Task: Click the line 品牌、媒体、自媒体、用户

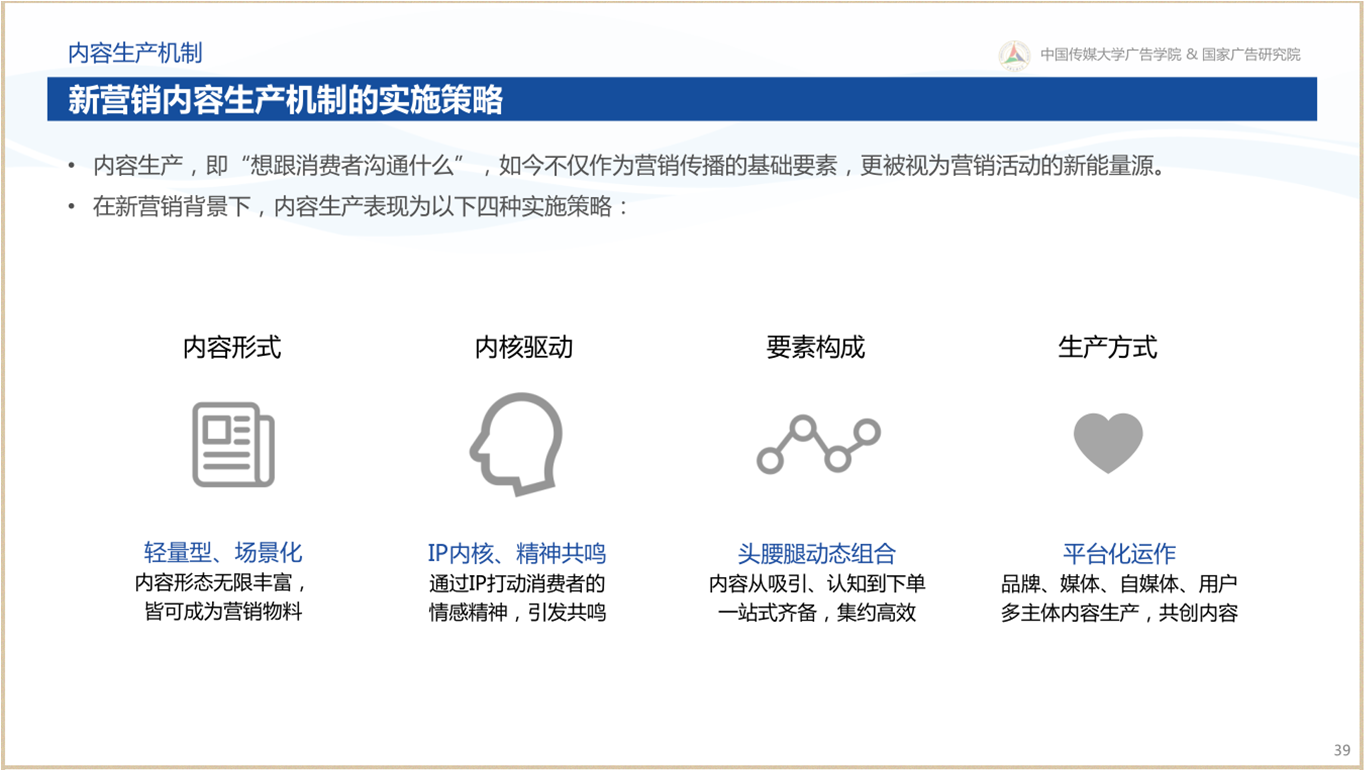Action: (x=1119, y=583)
